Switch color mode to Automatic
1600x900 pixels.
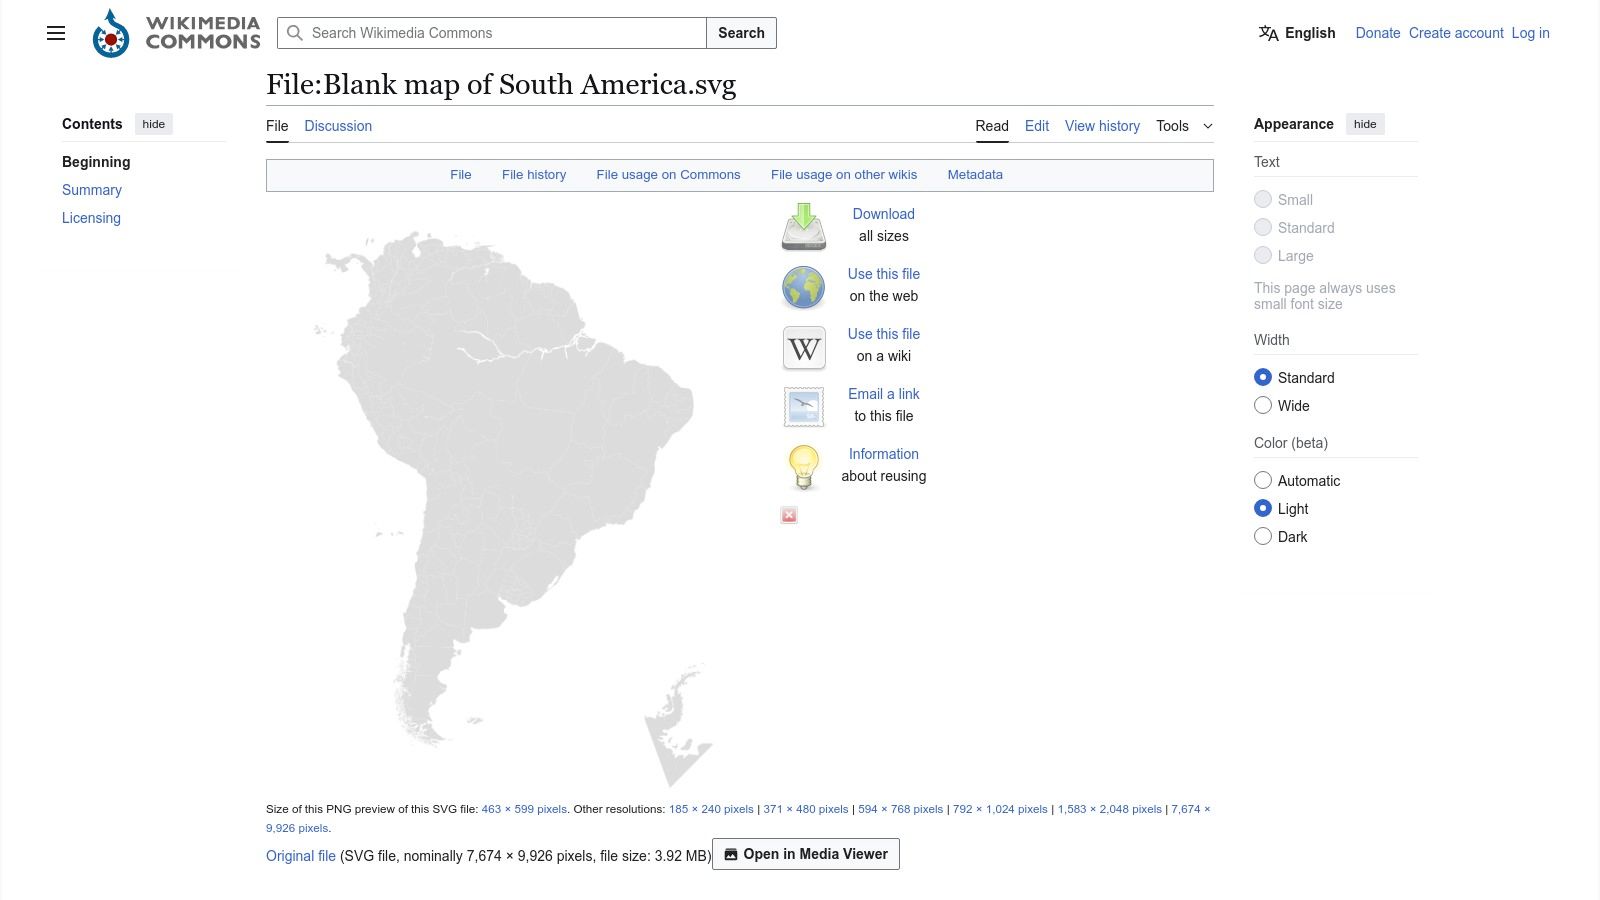[1263, 480]
